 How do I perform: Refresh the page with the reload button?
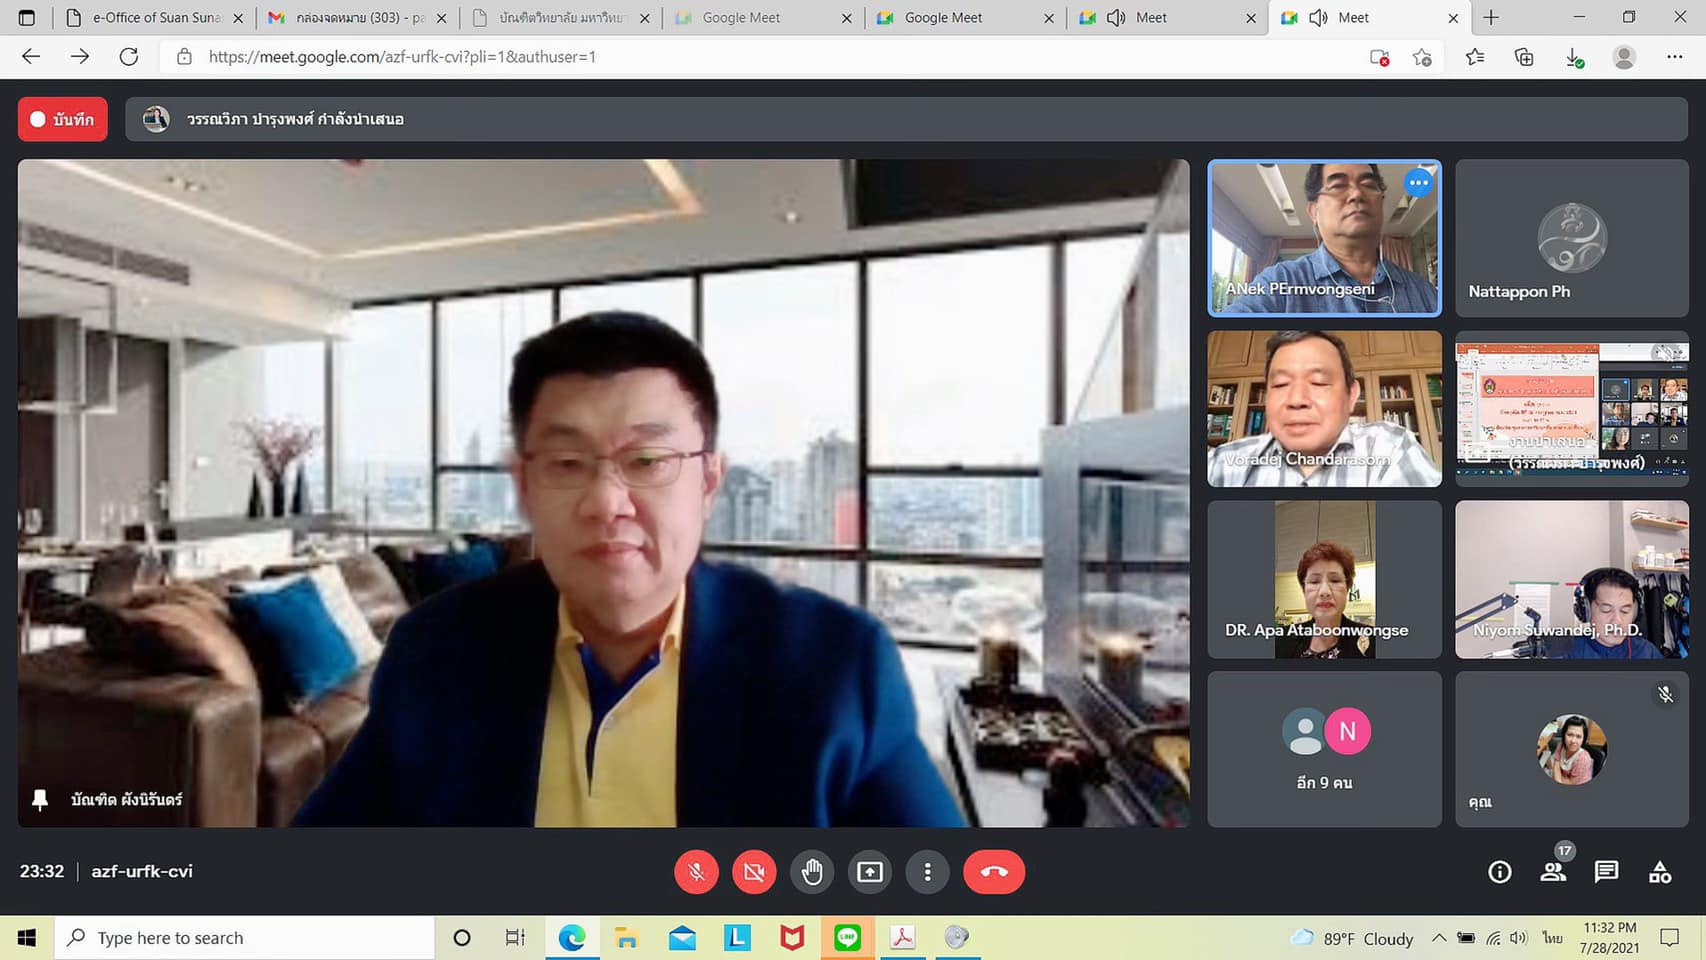(x=129, y=57)
